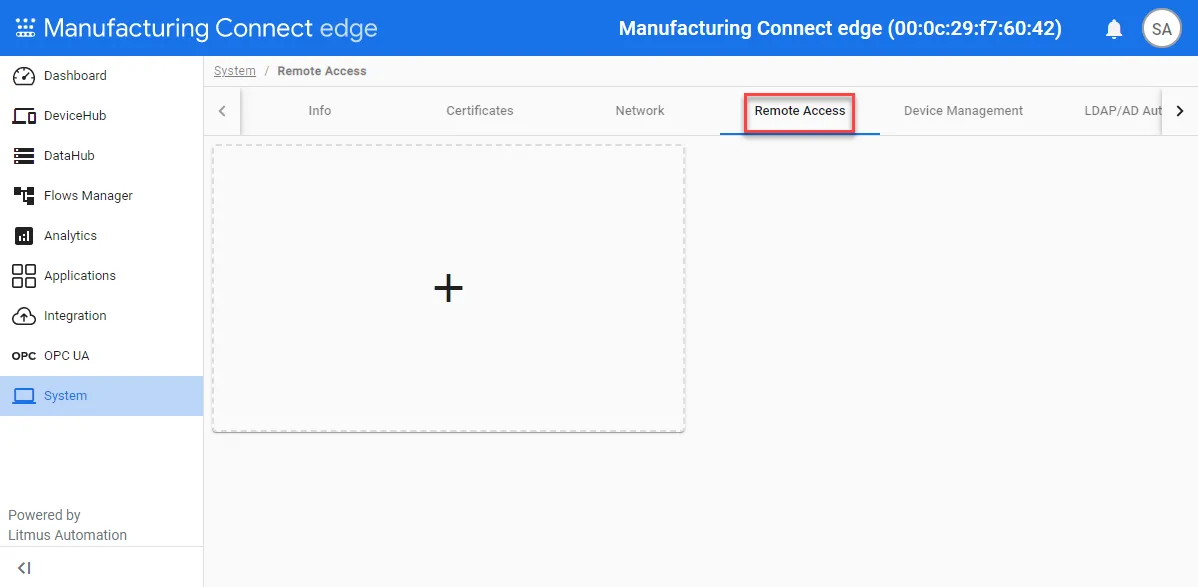Follow the System breadcrumb link

[x=235, y=71]
